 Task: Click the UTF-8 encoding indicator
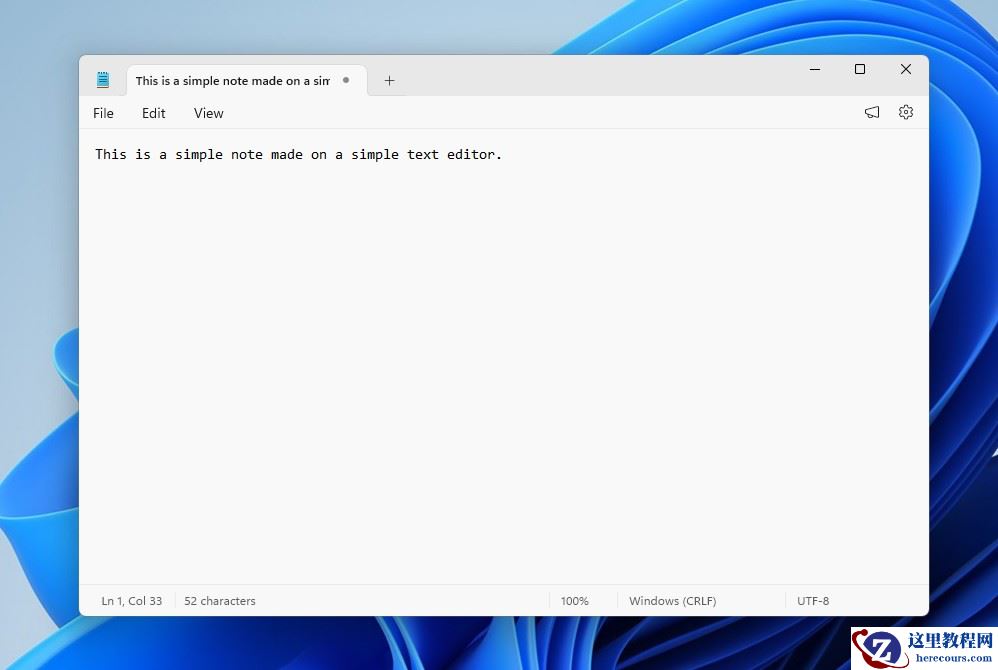click(x=812, y=601)
